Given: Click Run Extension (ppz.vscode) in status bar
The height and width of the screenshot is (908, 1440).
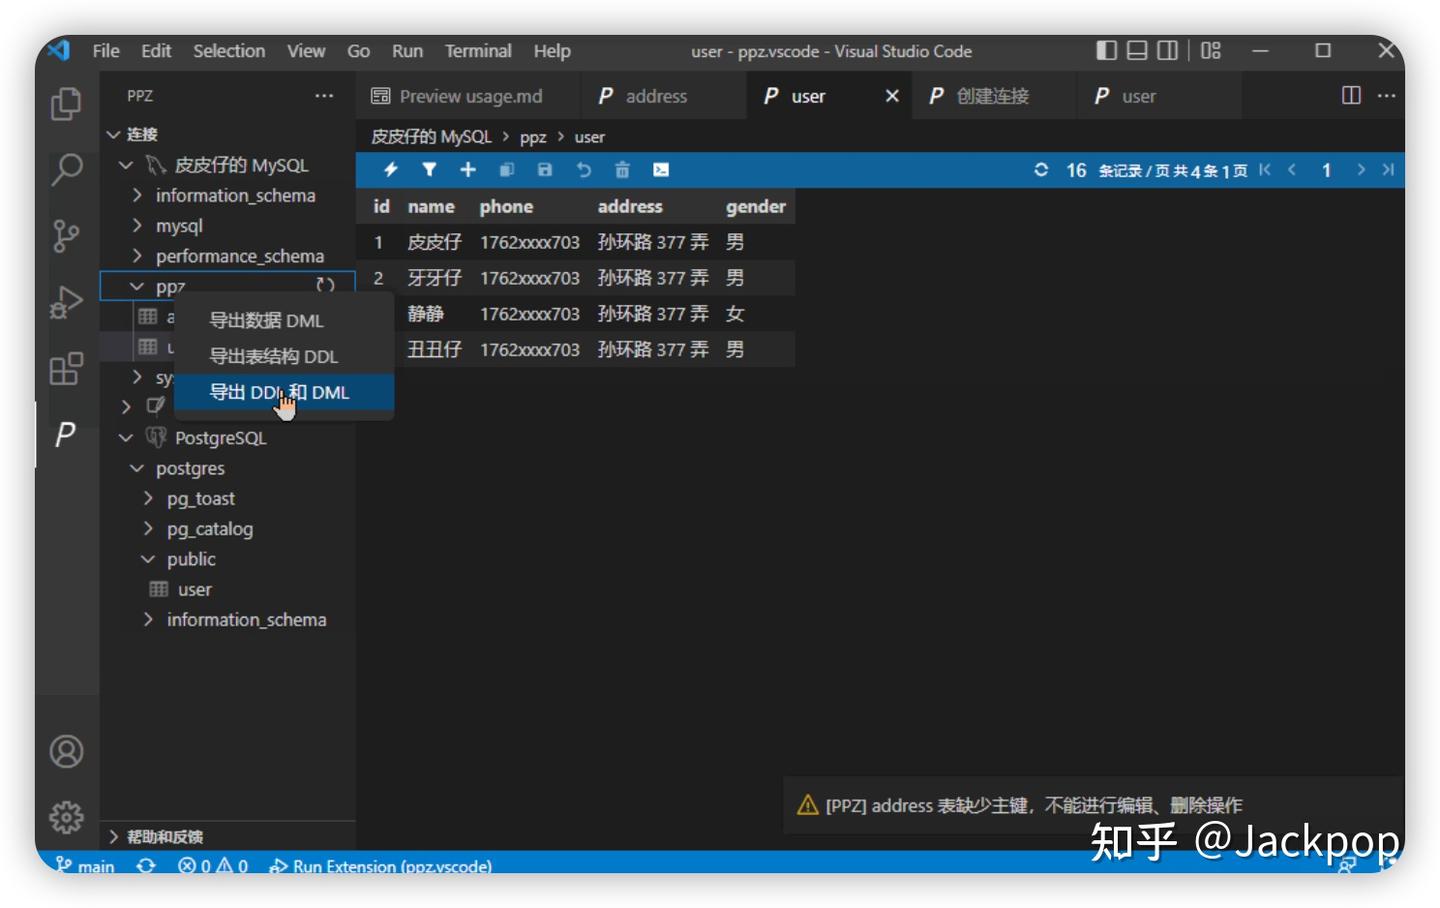Looking at the screenshot, I should (381, 866).
